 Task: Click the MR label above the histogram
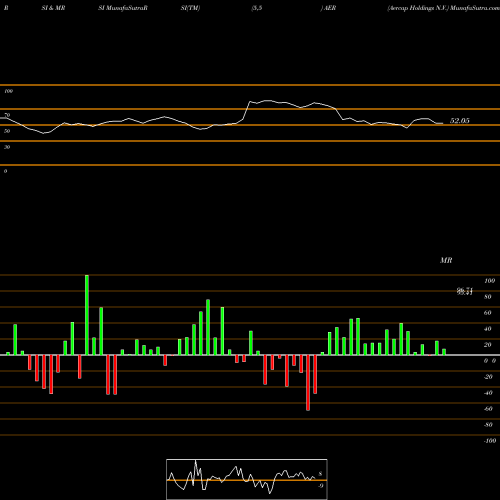point(446,260)
